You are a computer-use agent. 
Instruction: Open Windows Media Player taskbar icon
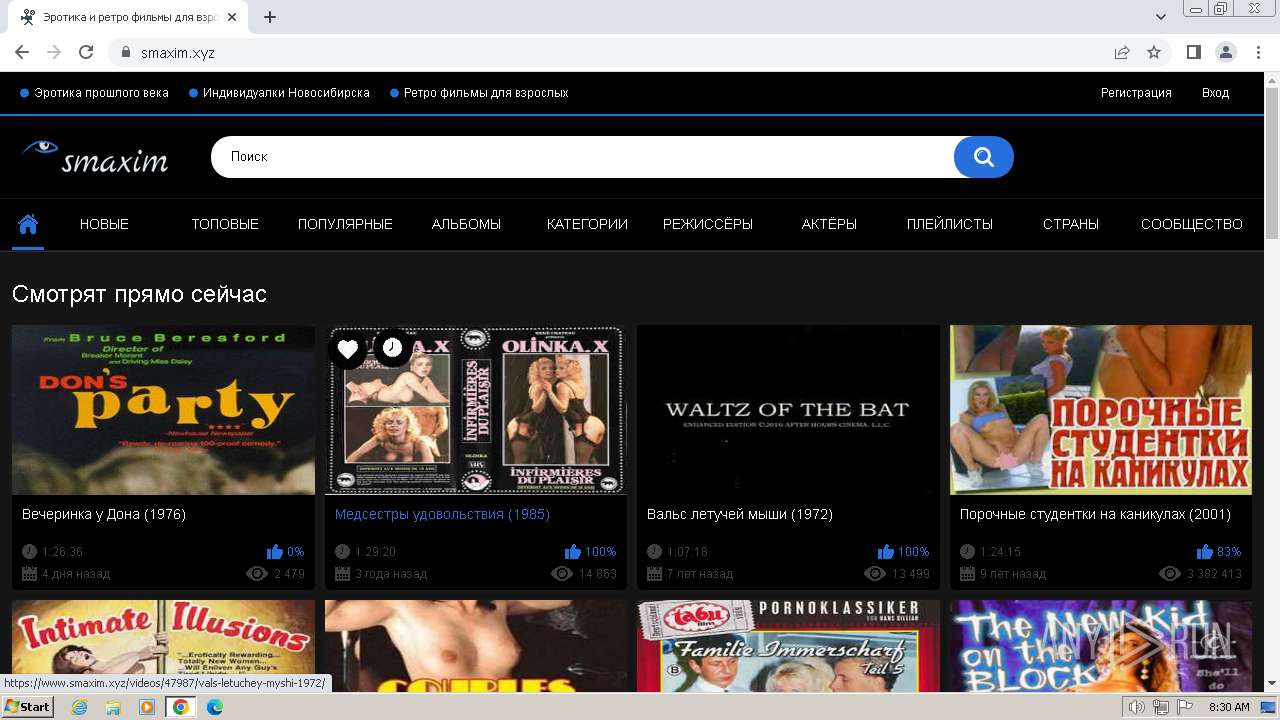pyautogui.click(x=147, y=707)
